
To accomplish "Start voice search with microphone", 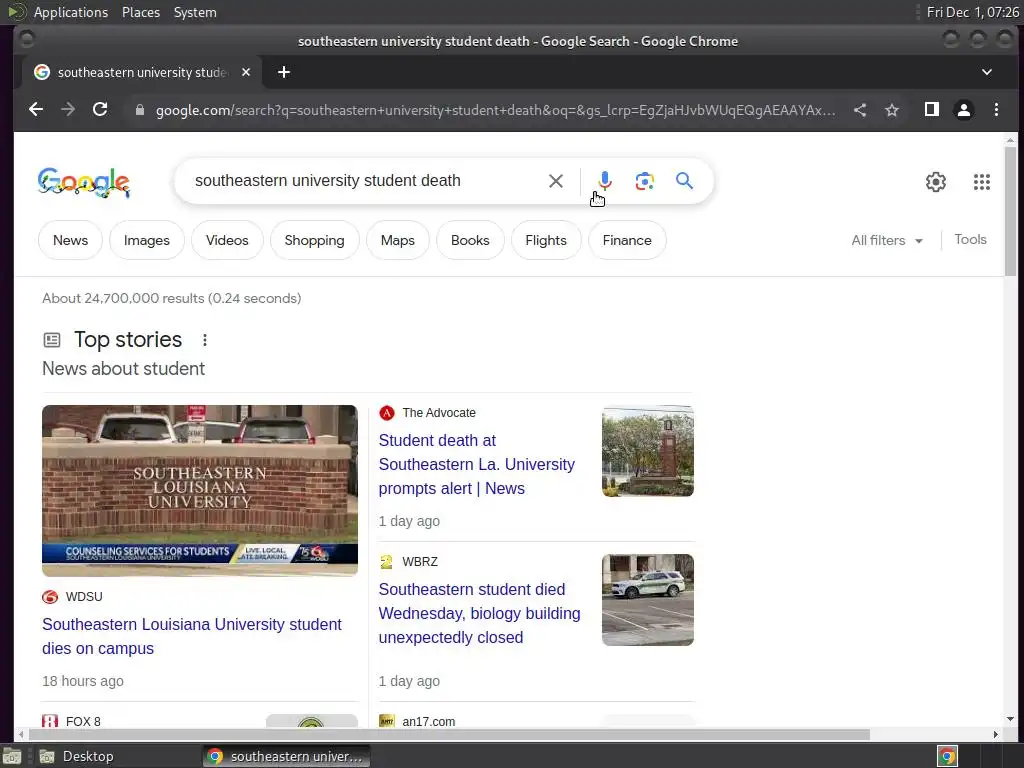I will pos(605,181).
